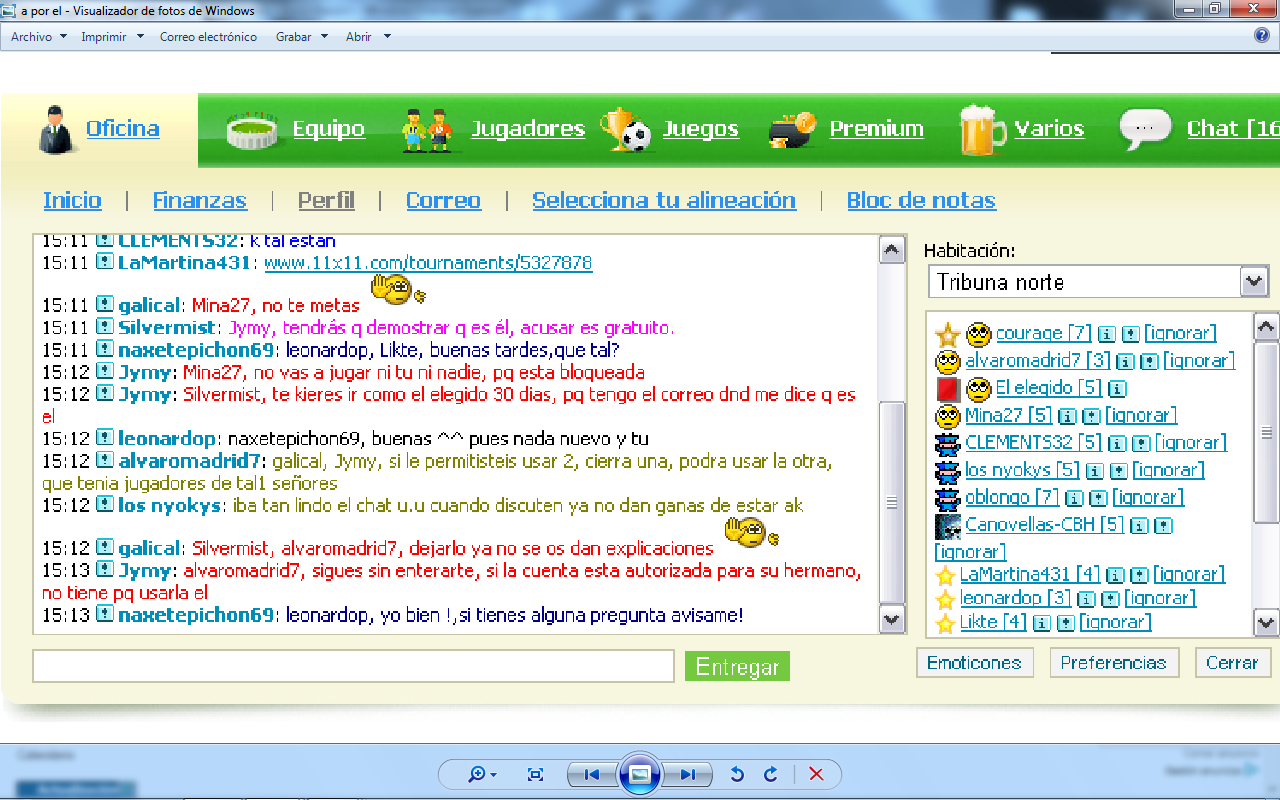Viewport: 1280px width, 800px height.
Task: Delete the current photo with the red X
Action: coord(816,774)
